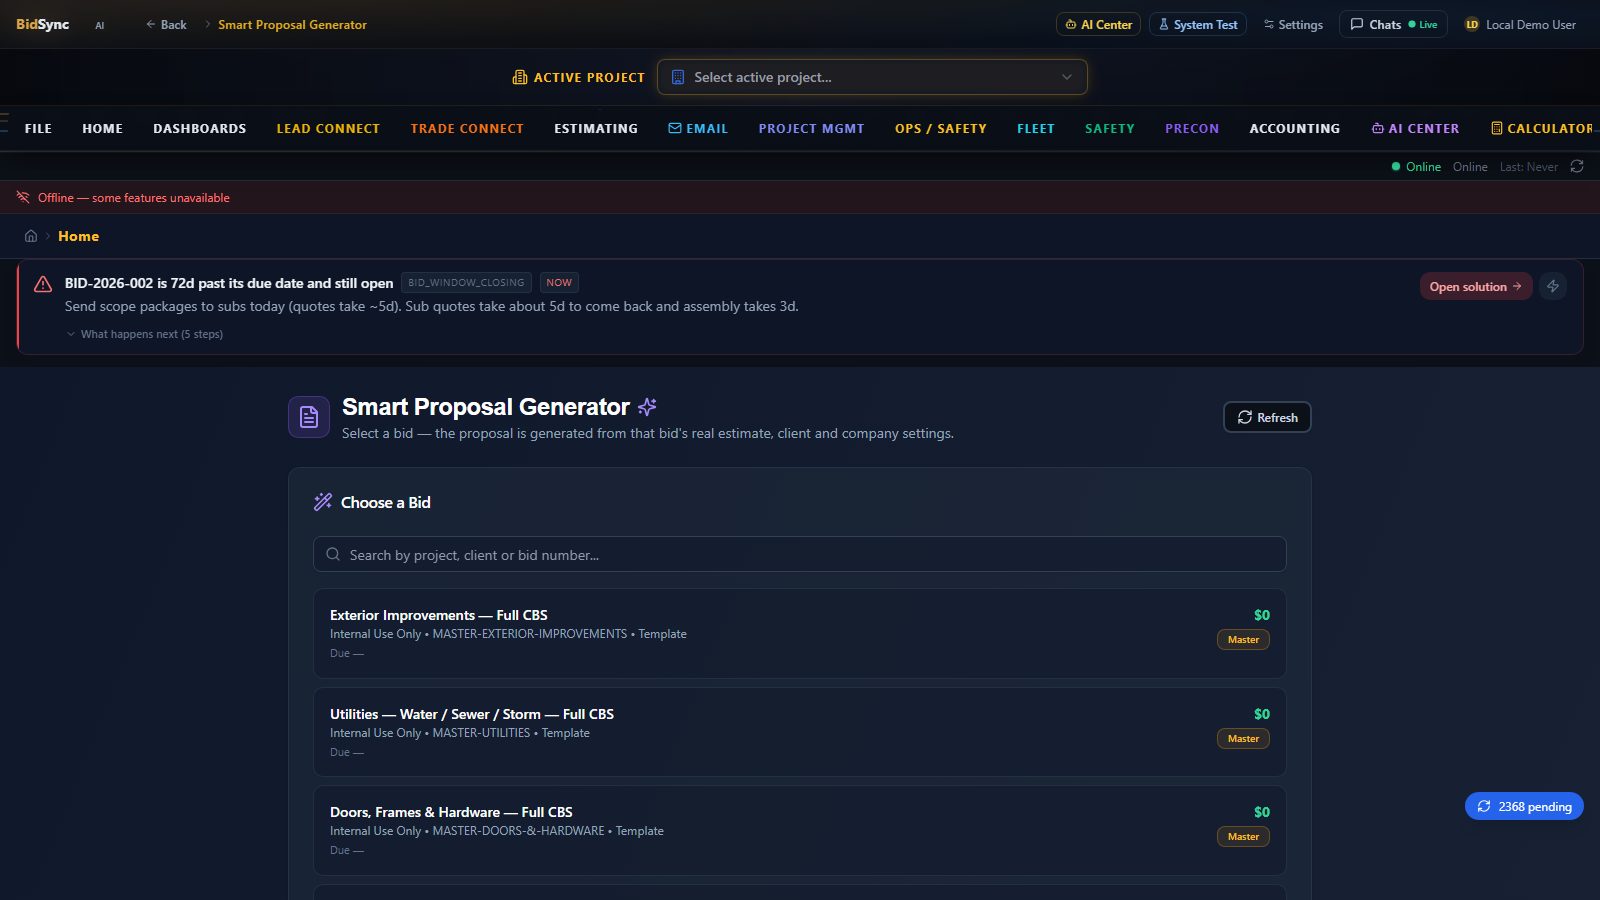Open the 2368 pending sync button

(1524, 806)
